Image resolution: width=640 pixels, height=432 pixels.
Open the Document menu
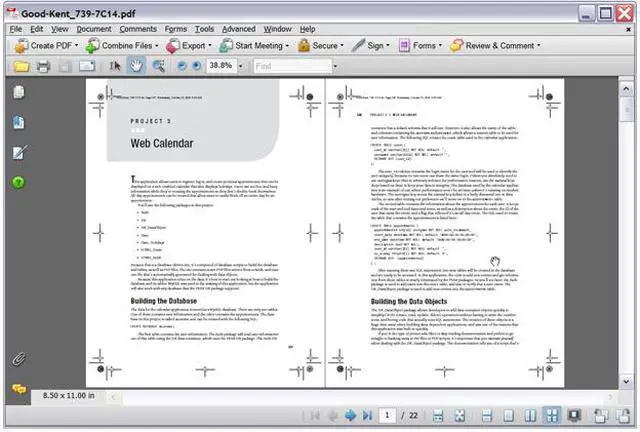point(94,29)
